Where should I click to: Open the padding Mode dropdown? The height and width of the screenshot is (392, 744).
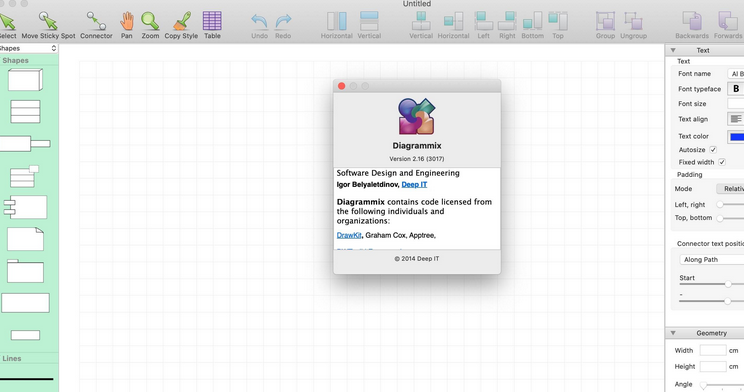[730, 188]
